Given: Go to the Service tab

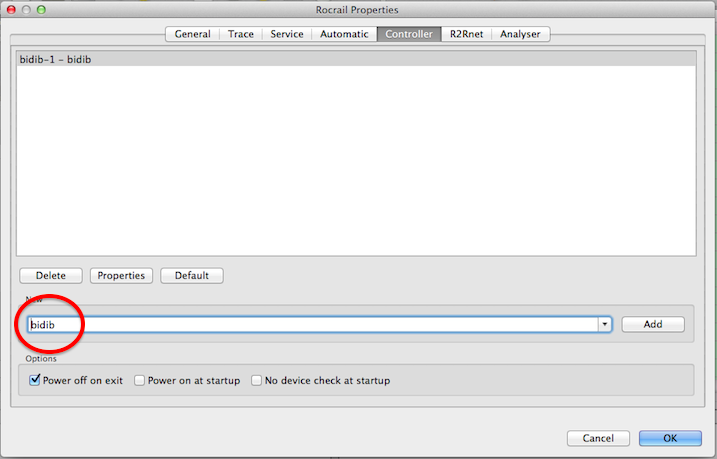Looking at the screenshot, I should click(287, 34).
